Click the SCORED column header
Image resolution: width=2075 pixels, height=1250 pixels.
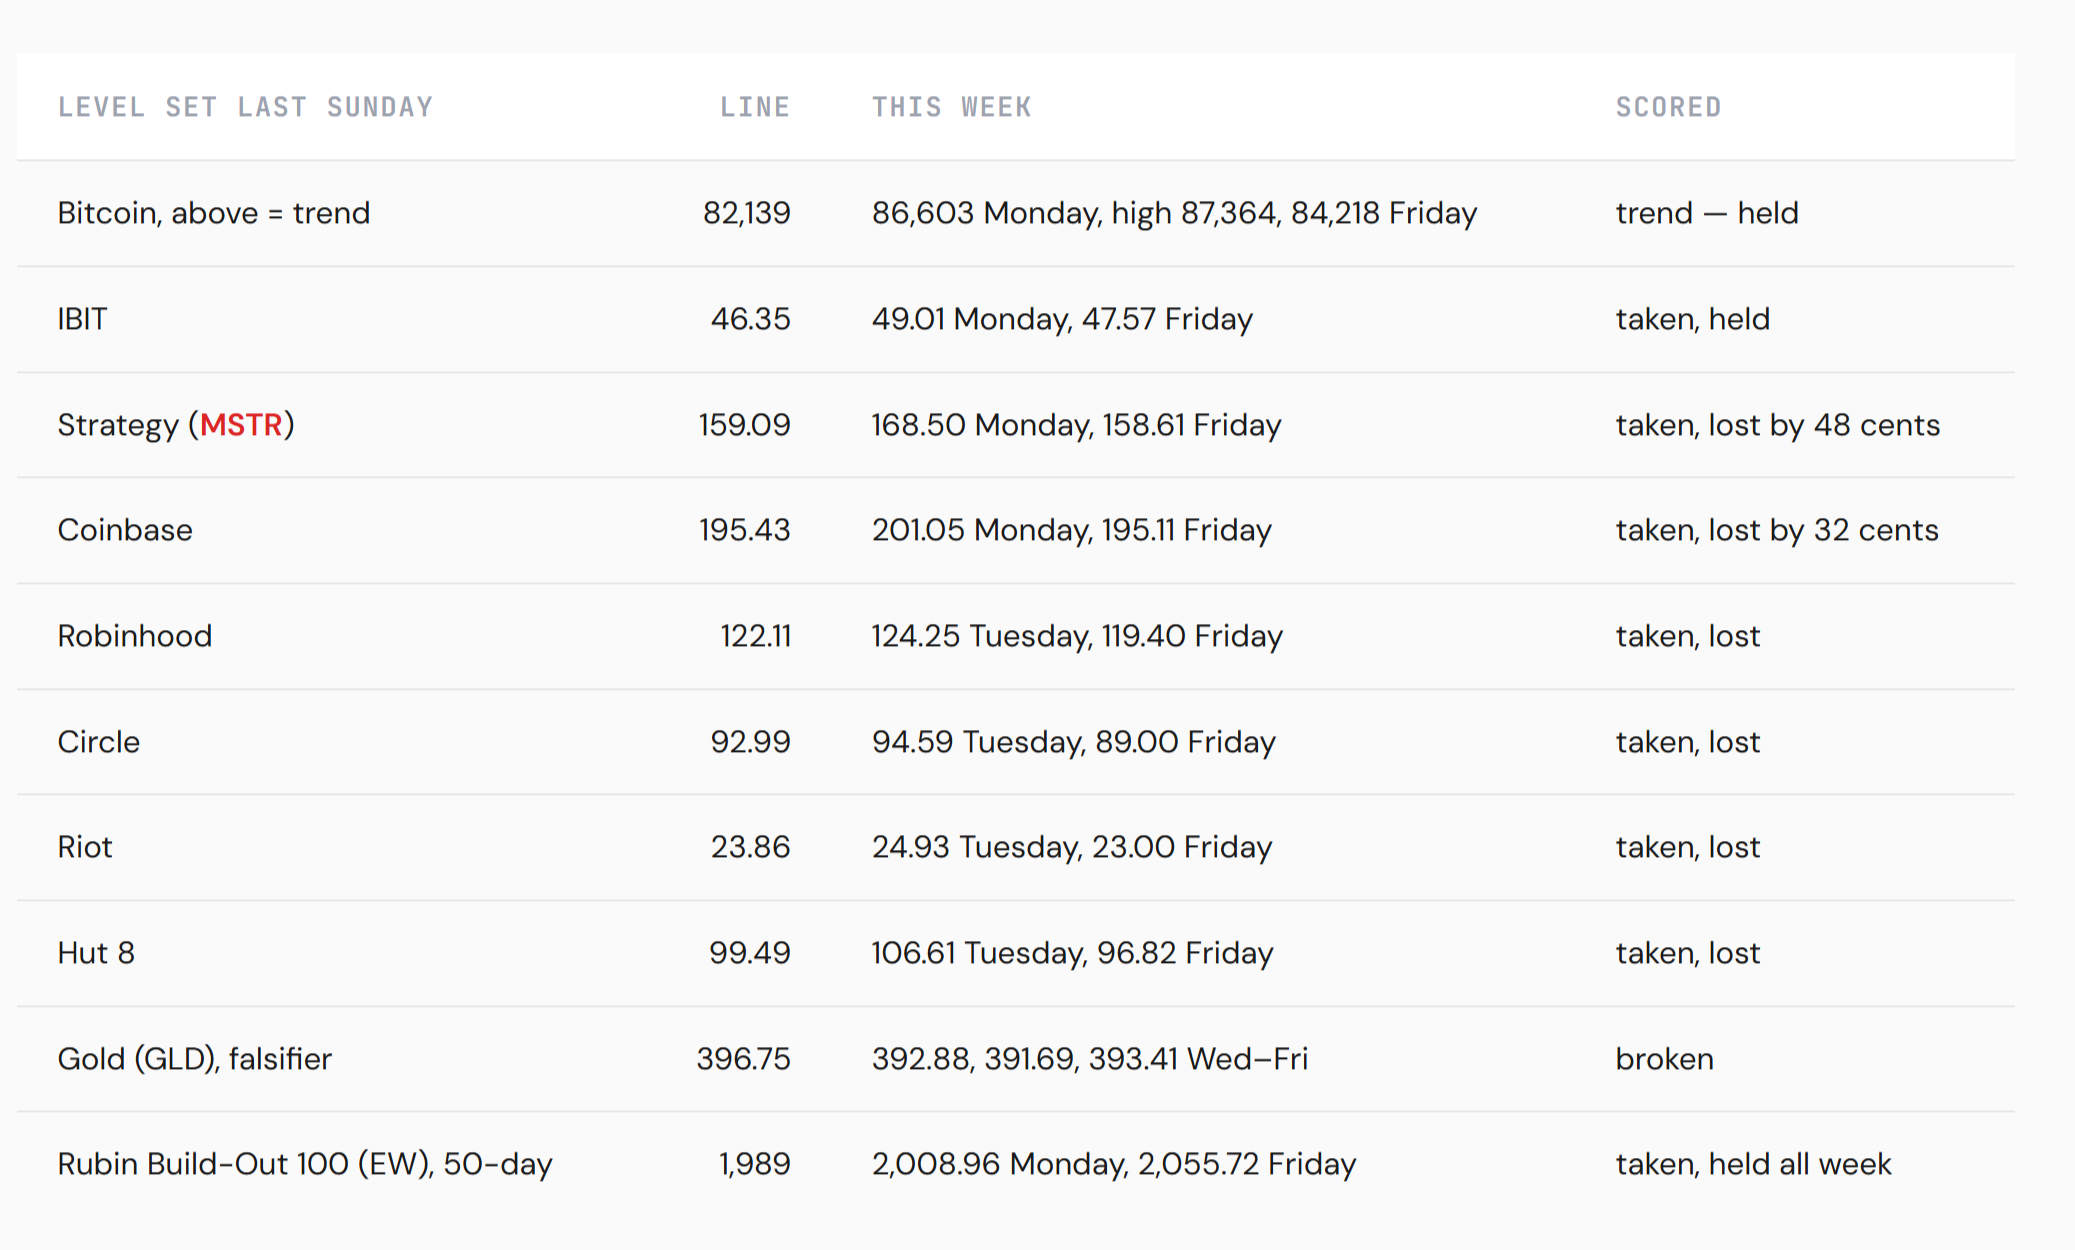click(x=1668, y=107)
